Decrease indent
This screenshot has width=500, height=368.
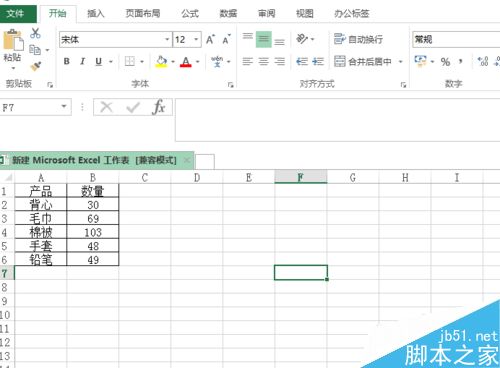[302, 61]
